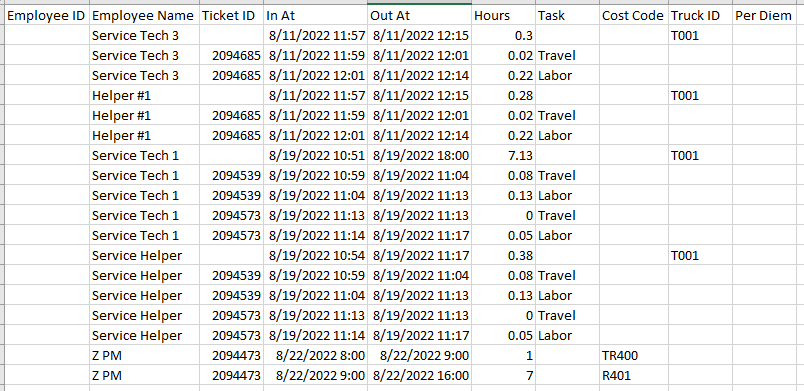This screenshot has height=391, width=804.
Task: Click Out At cell 8/19/2022 18:00
Action: (x=419, y=155)
